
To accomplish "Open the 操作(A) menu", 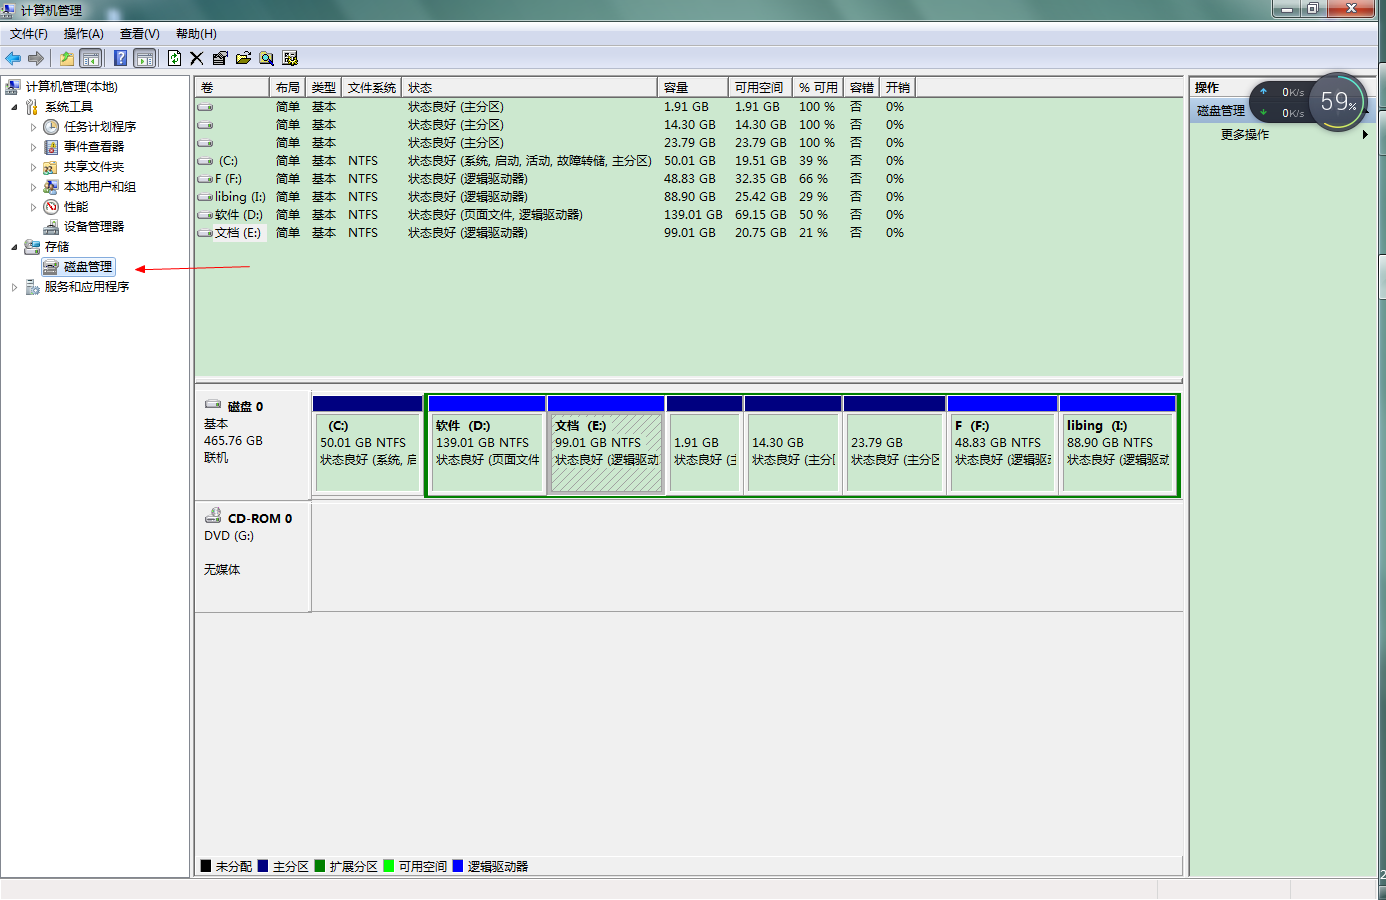I will point(84,34).
